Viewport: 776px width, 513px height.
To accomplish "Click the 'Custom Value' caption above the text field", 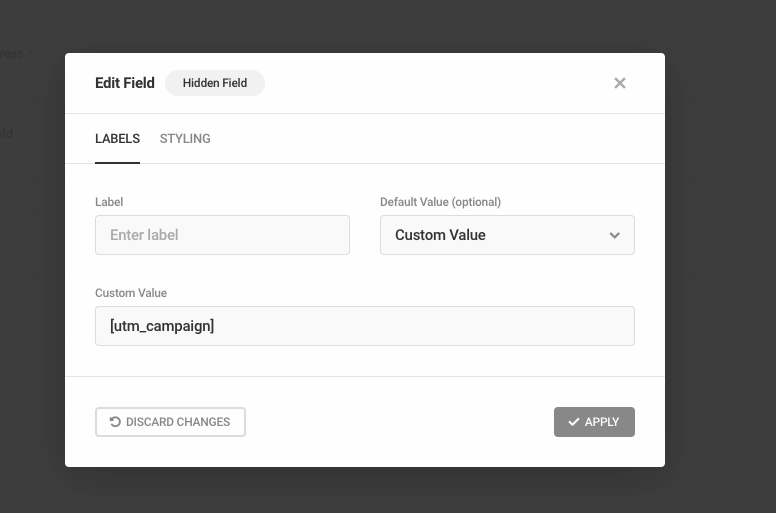I will tap(131, 293).
